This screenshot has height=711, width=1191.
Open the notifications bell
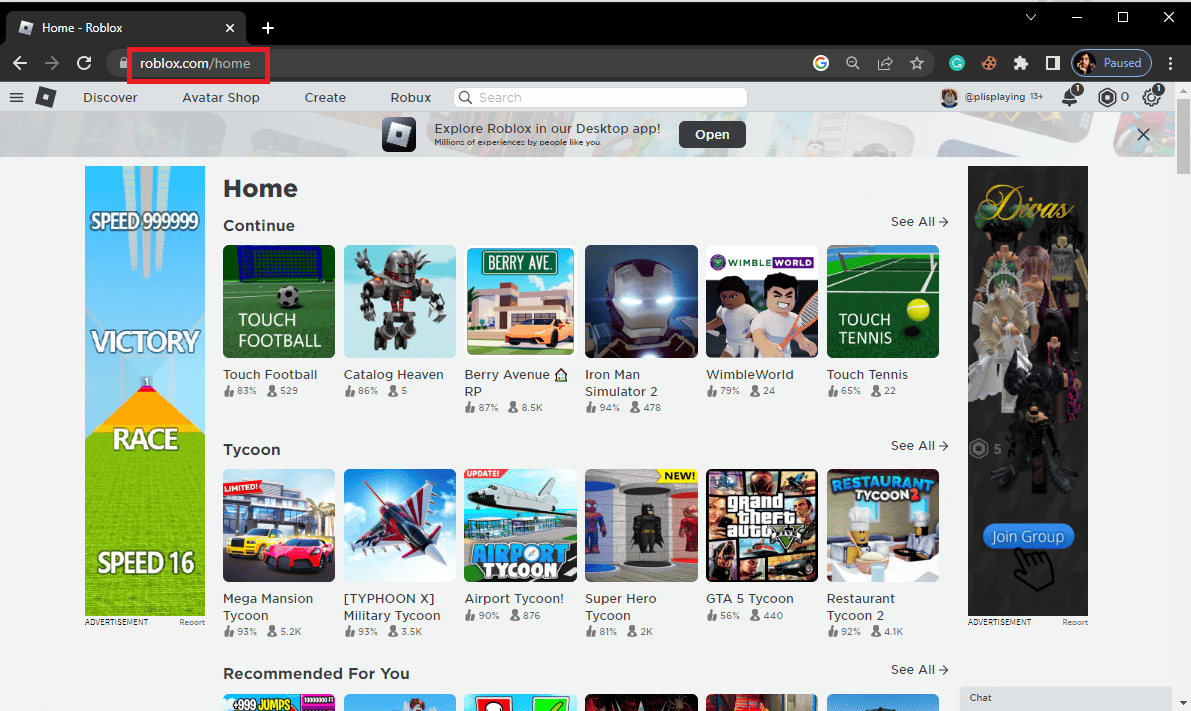coord(1070,97)
